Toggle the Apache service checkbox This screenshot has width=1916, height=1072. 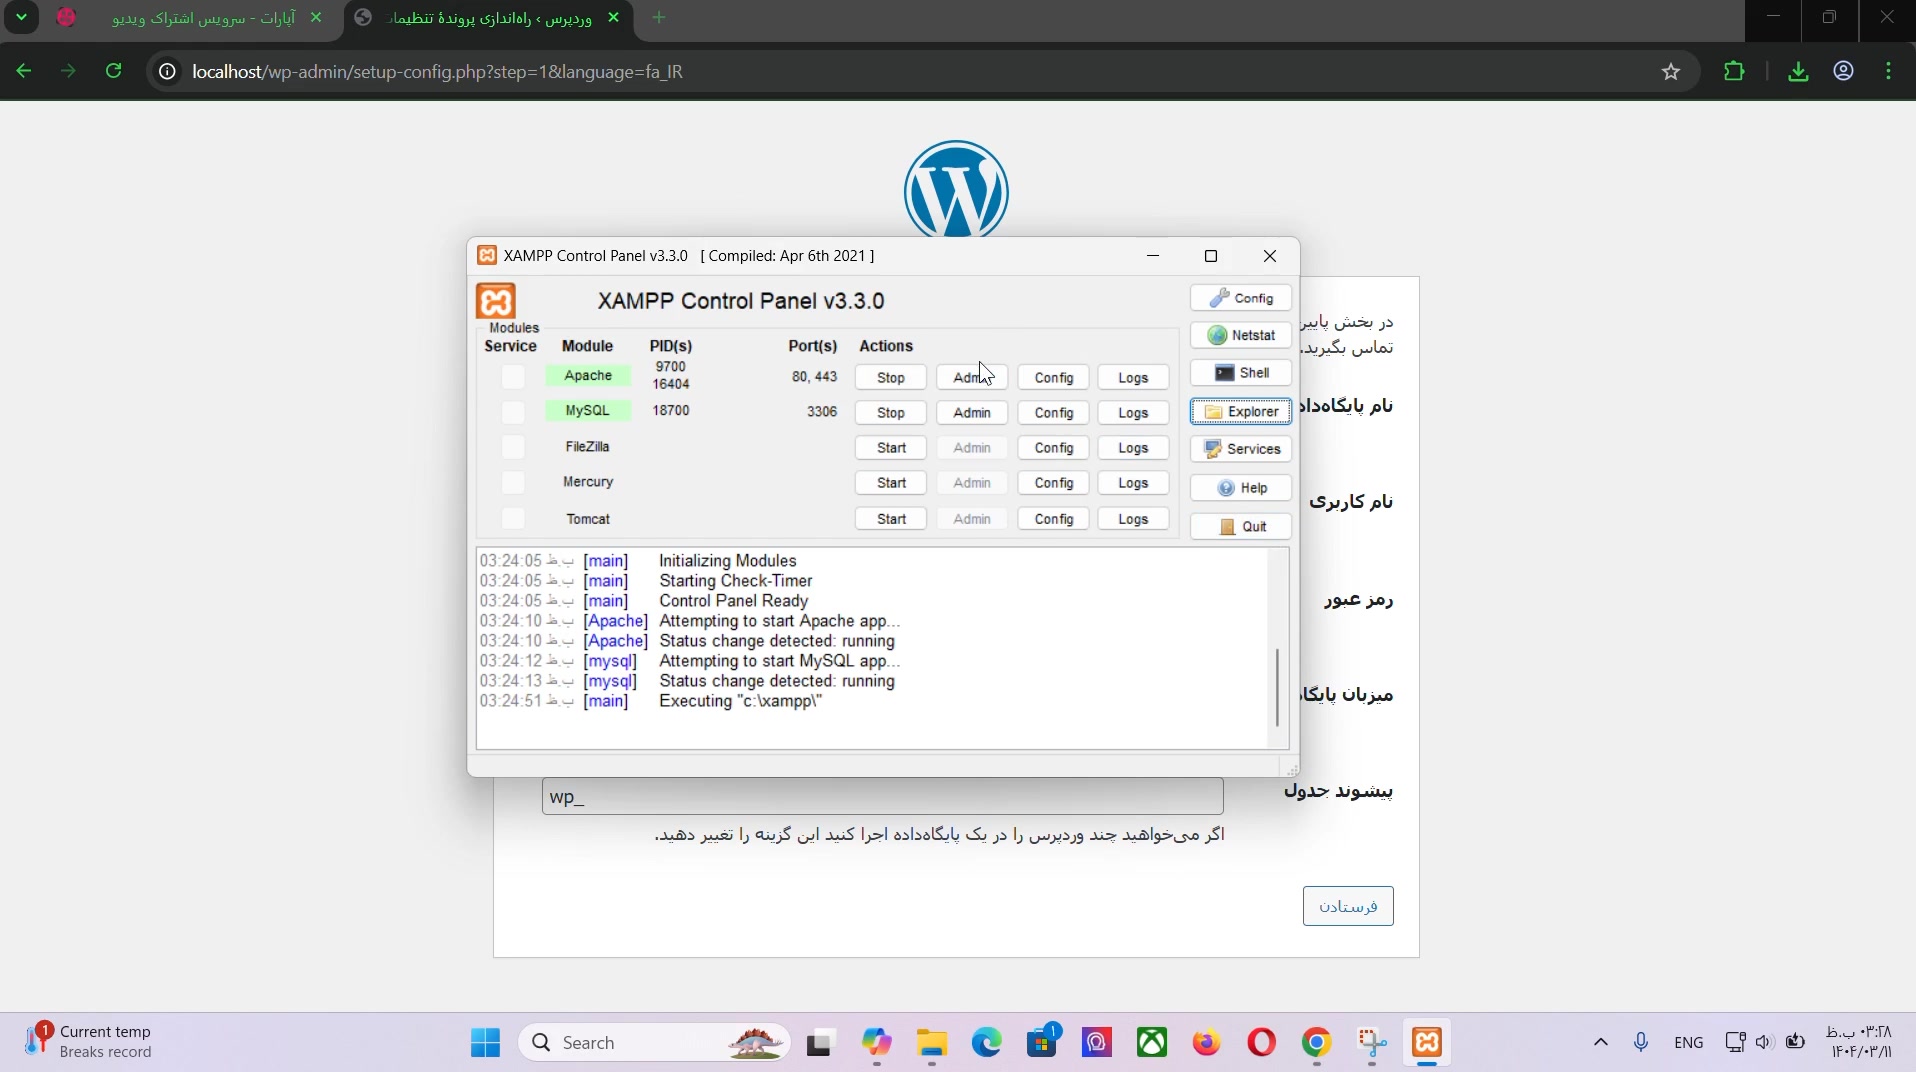513,377
